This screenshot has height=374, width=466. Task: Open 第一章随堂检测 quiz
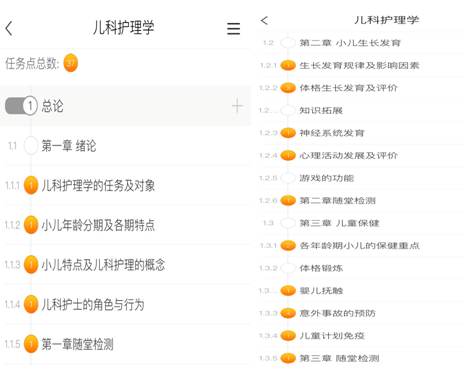click(77, 344)
